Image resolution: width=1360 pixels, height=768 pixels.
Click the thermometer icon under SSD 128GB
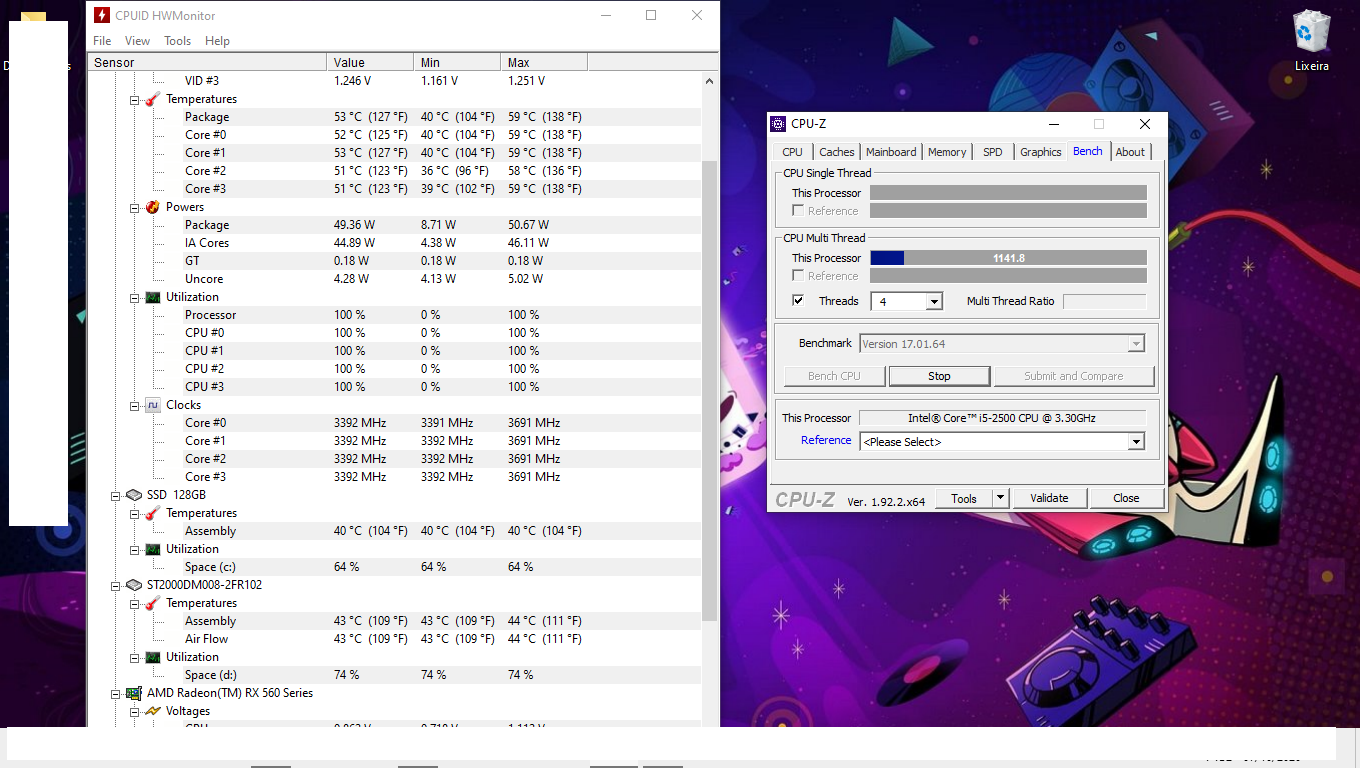point(152,513)
